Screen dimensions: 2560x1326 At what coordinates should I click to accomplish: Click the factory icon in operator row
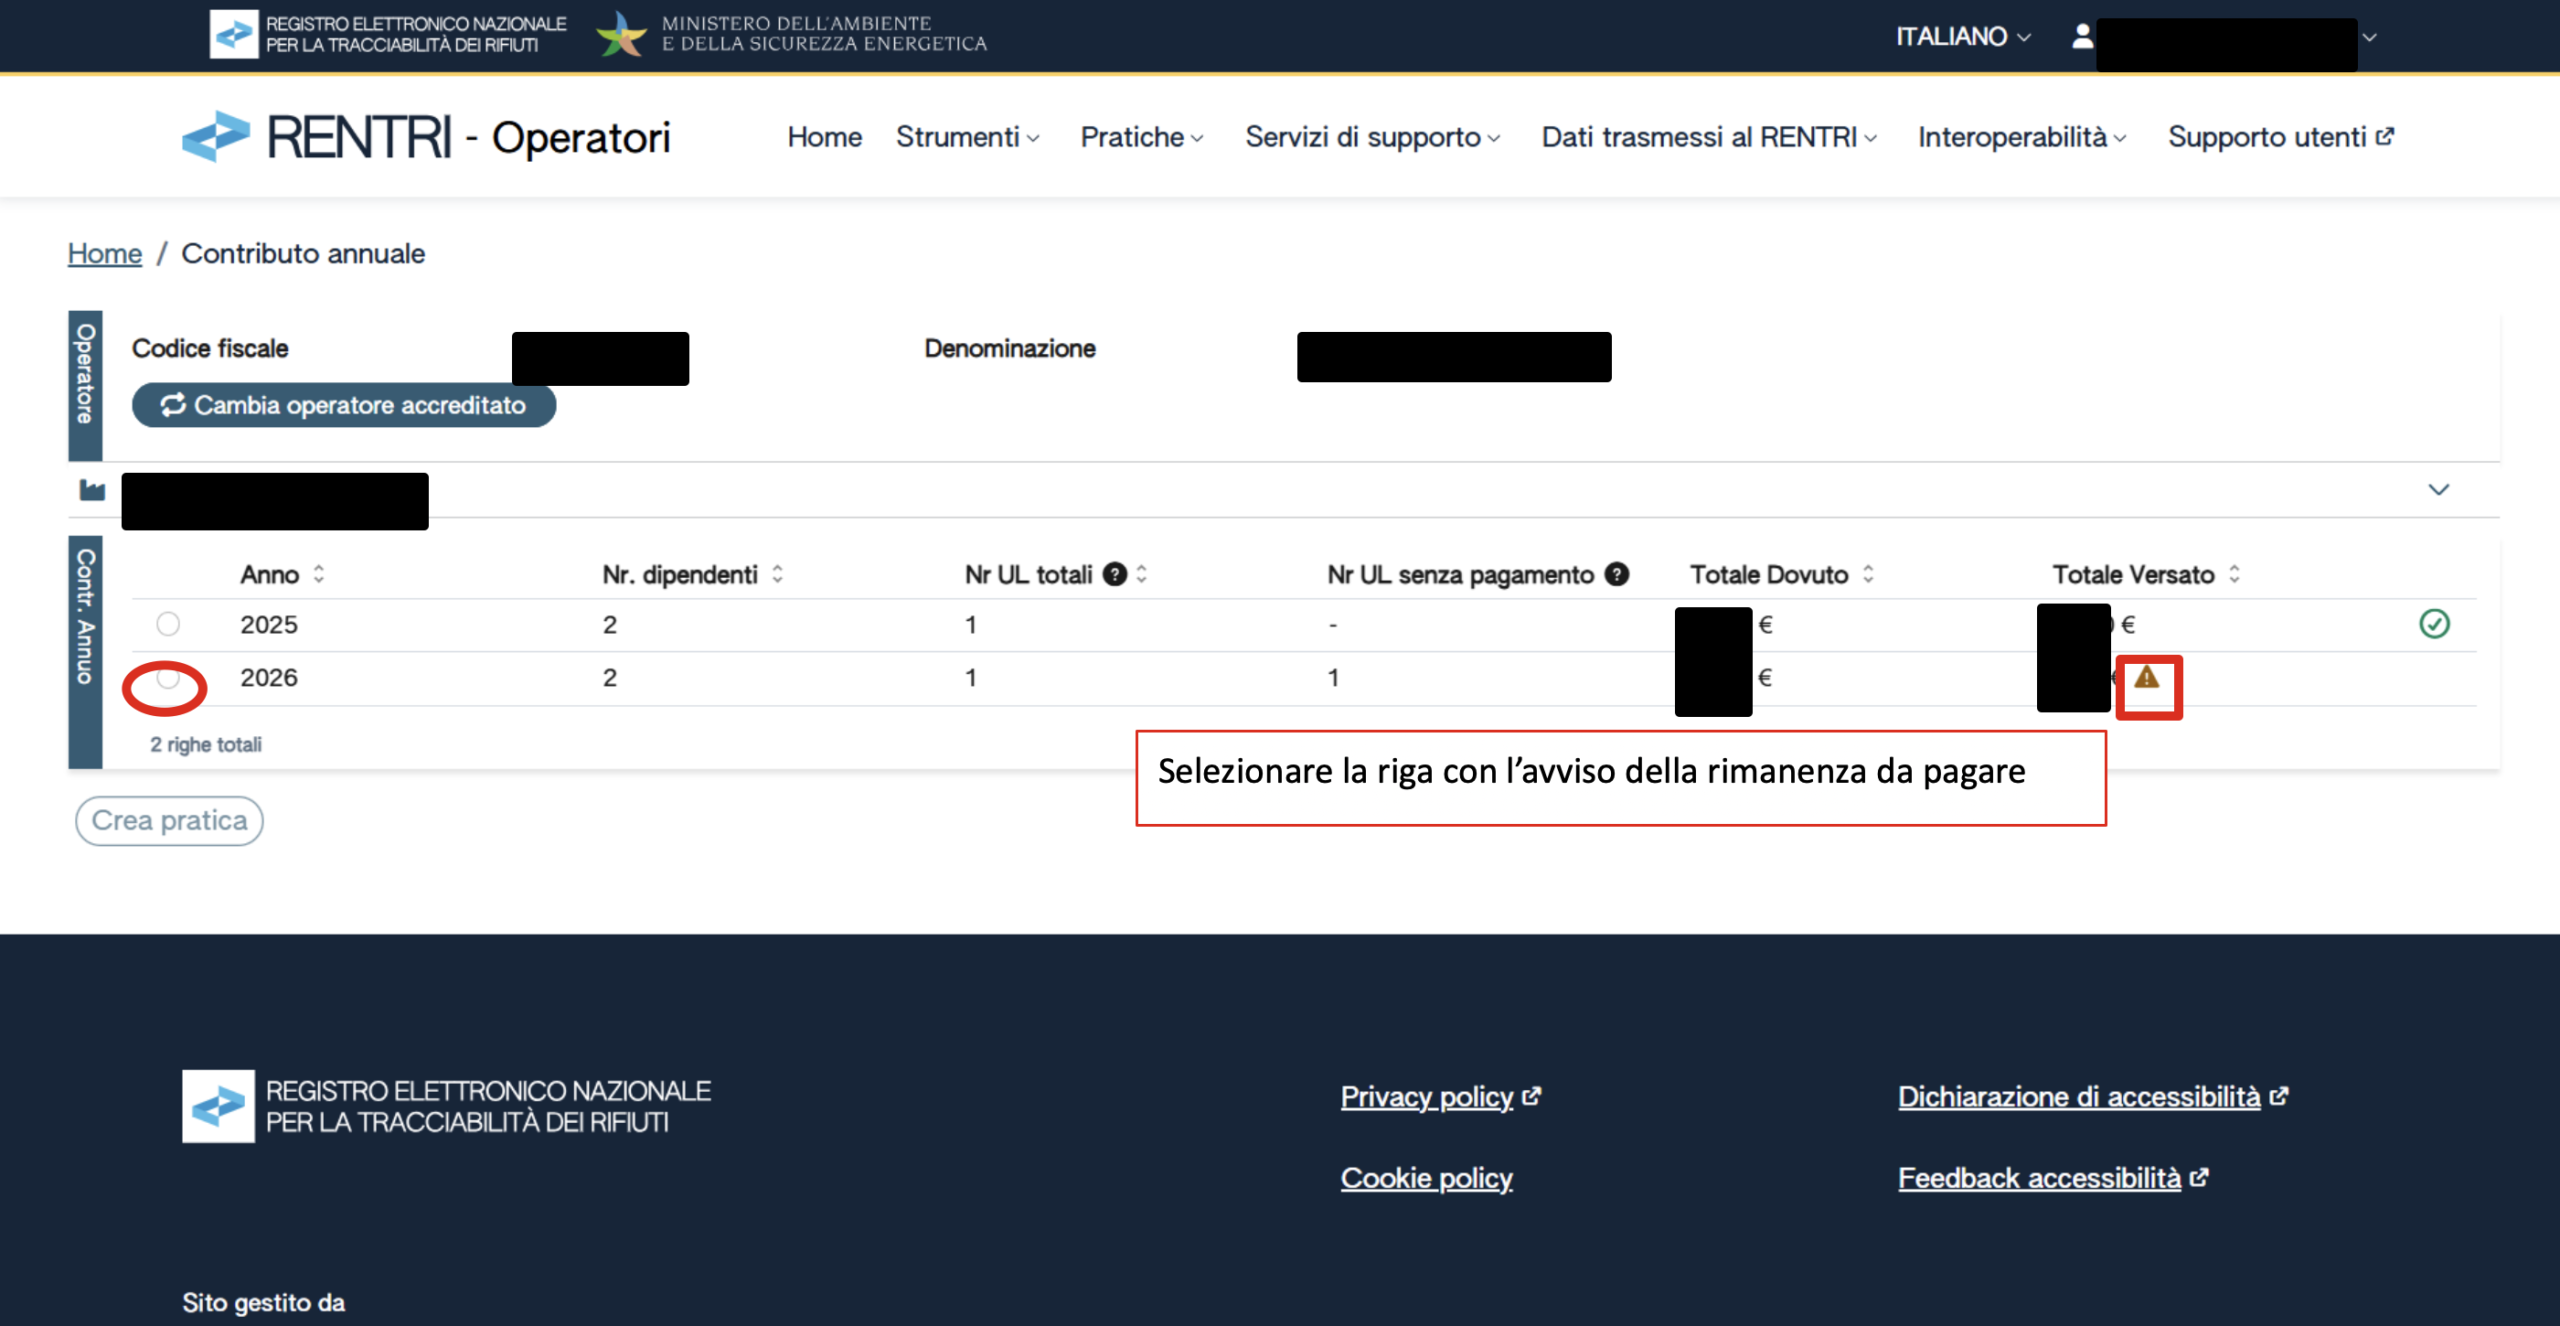click(92, 490)
